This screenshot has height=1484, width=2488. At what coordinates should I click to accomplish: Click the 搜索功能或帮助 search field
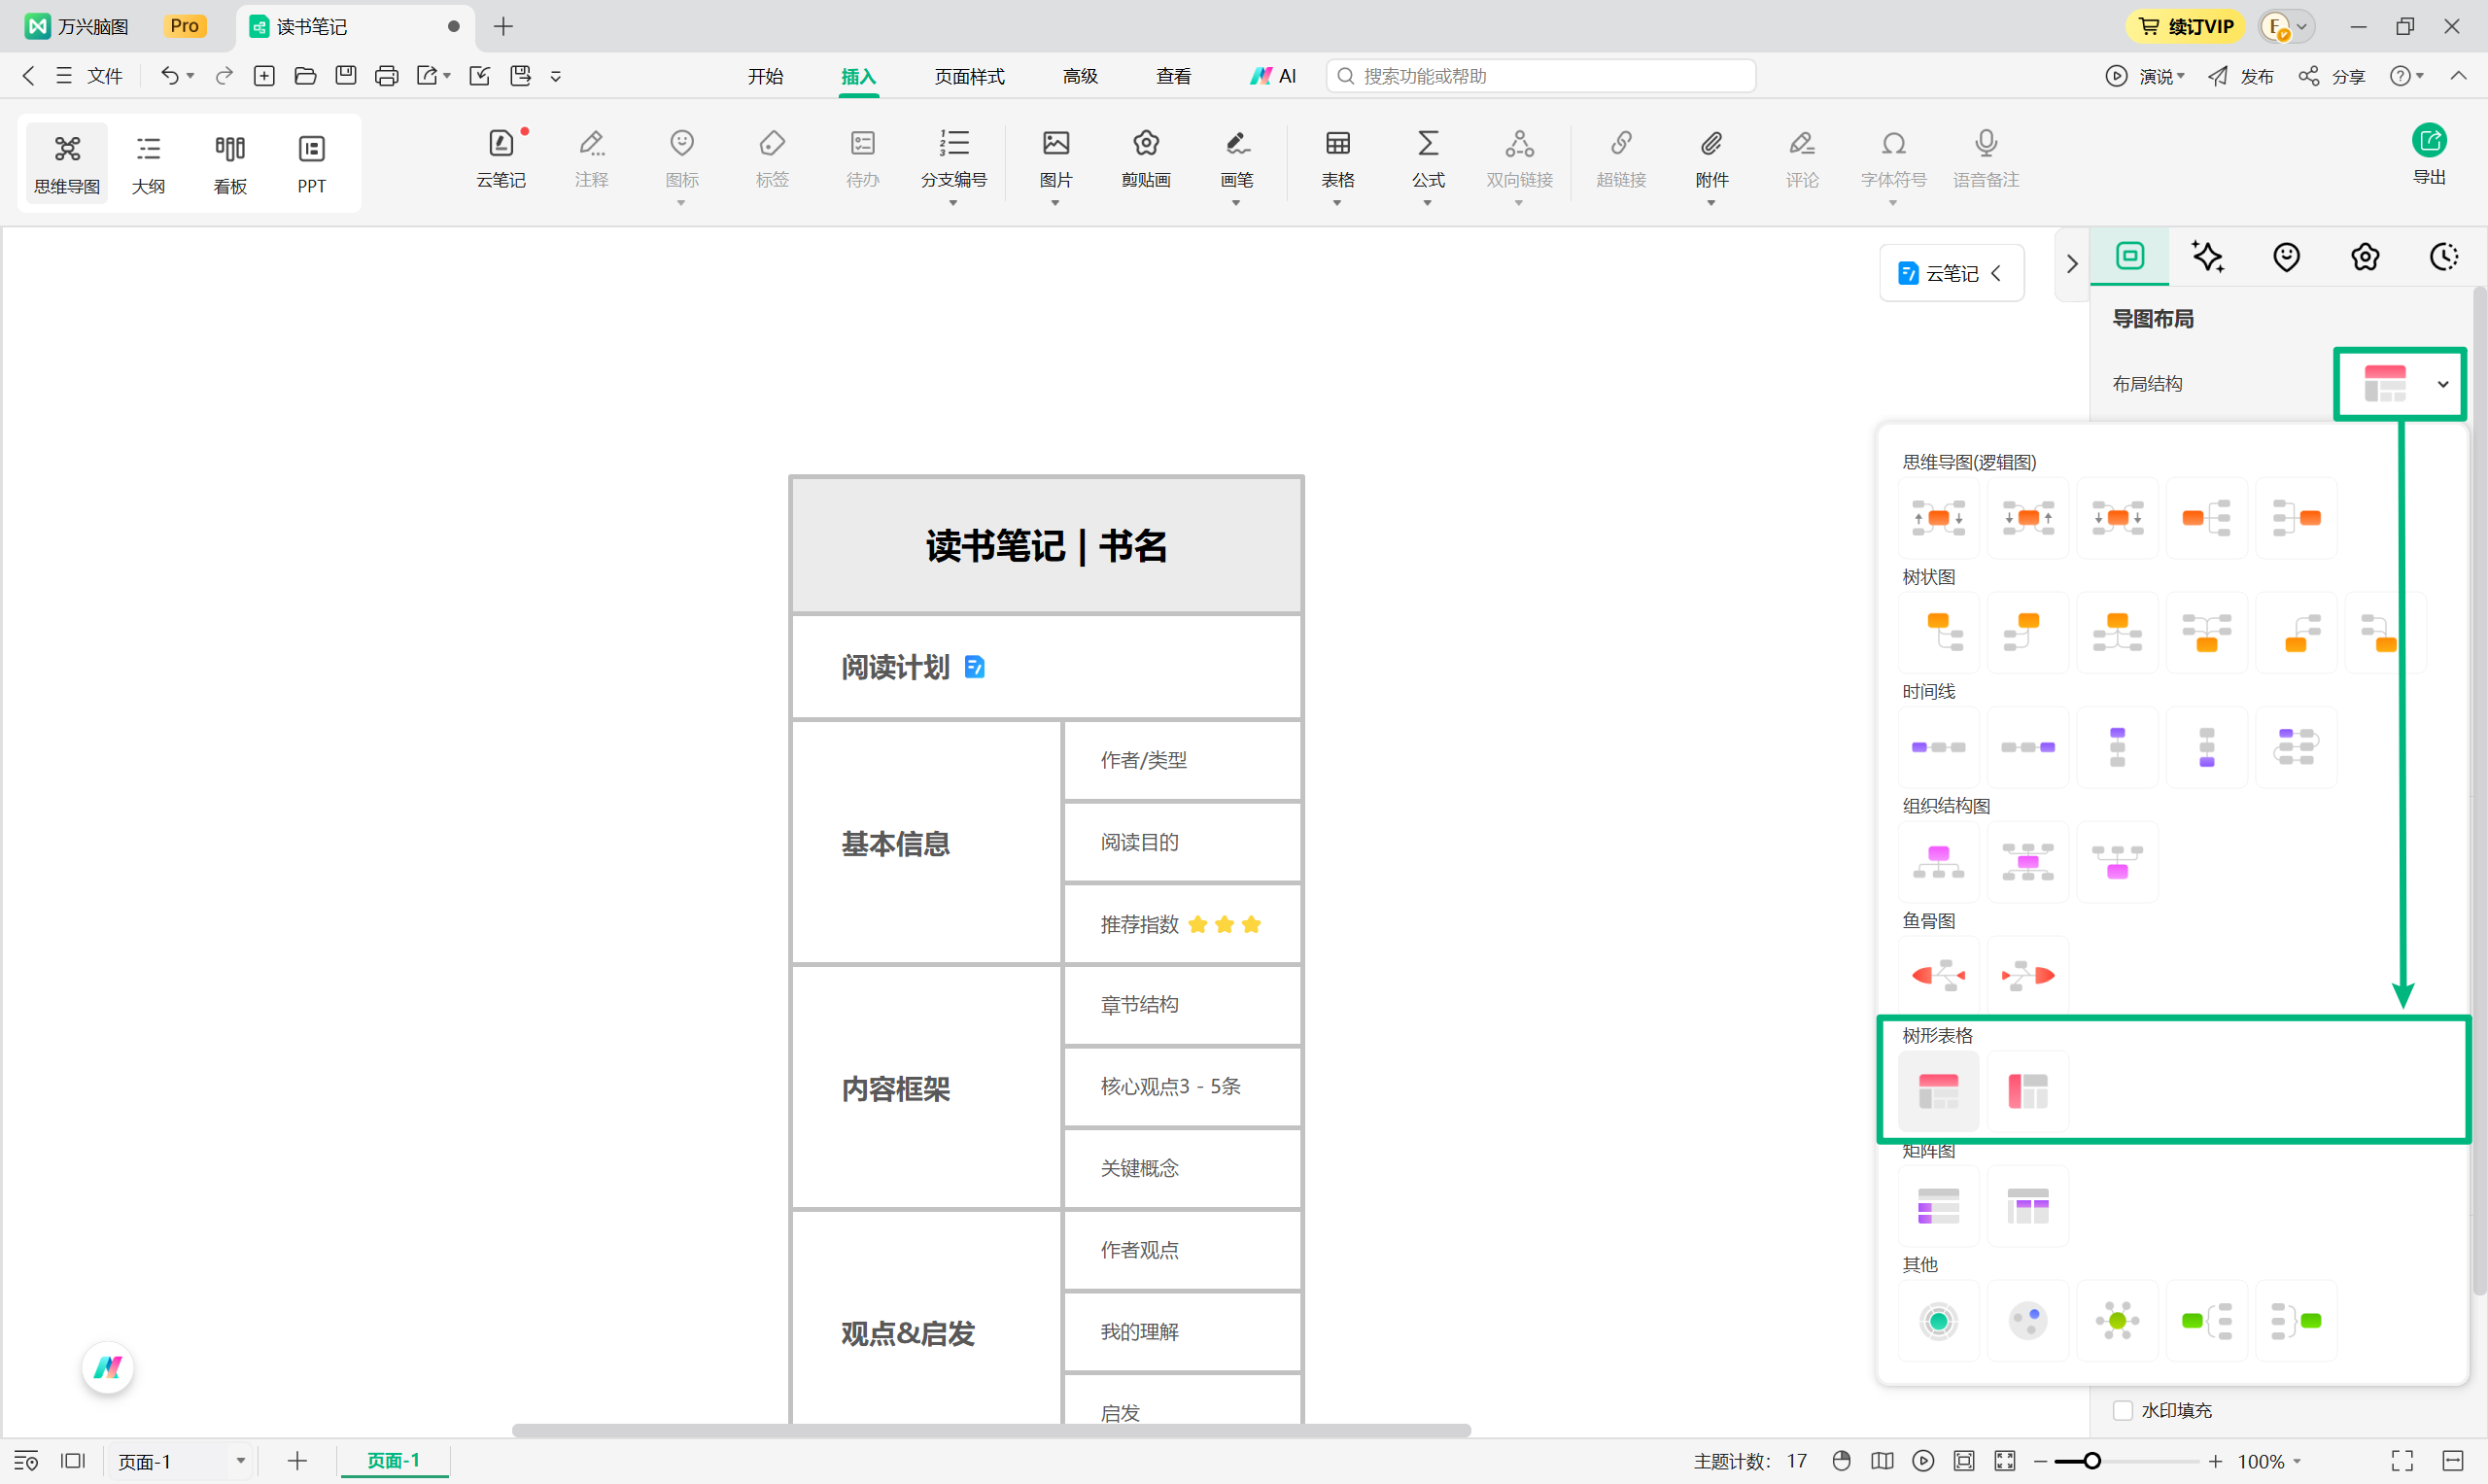(1540, 76)
